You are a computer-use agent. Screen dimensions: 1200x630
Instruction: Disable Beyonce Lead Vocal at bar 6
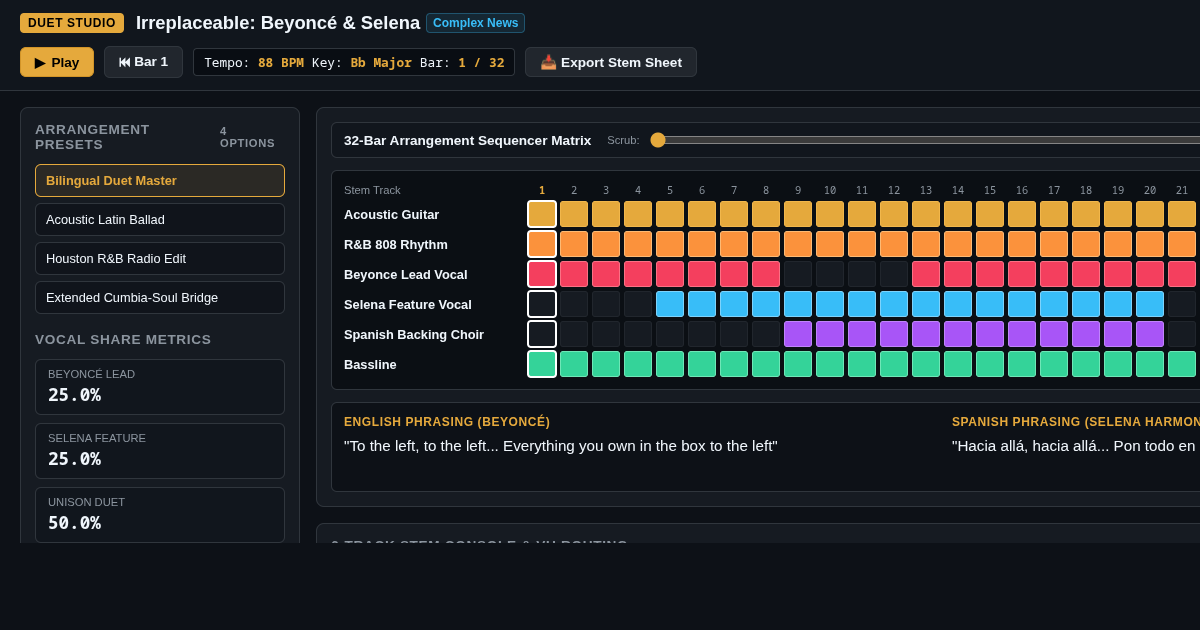702,274
